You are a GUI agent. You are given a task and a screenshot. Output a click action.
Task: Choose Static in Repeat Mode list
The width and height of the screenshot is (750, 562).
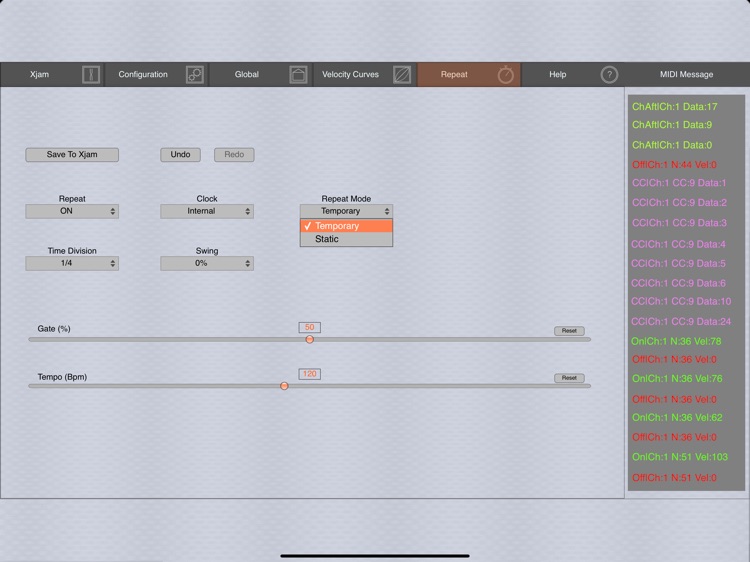(346, 239)
